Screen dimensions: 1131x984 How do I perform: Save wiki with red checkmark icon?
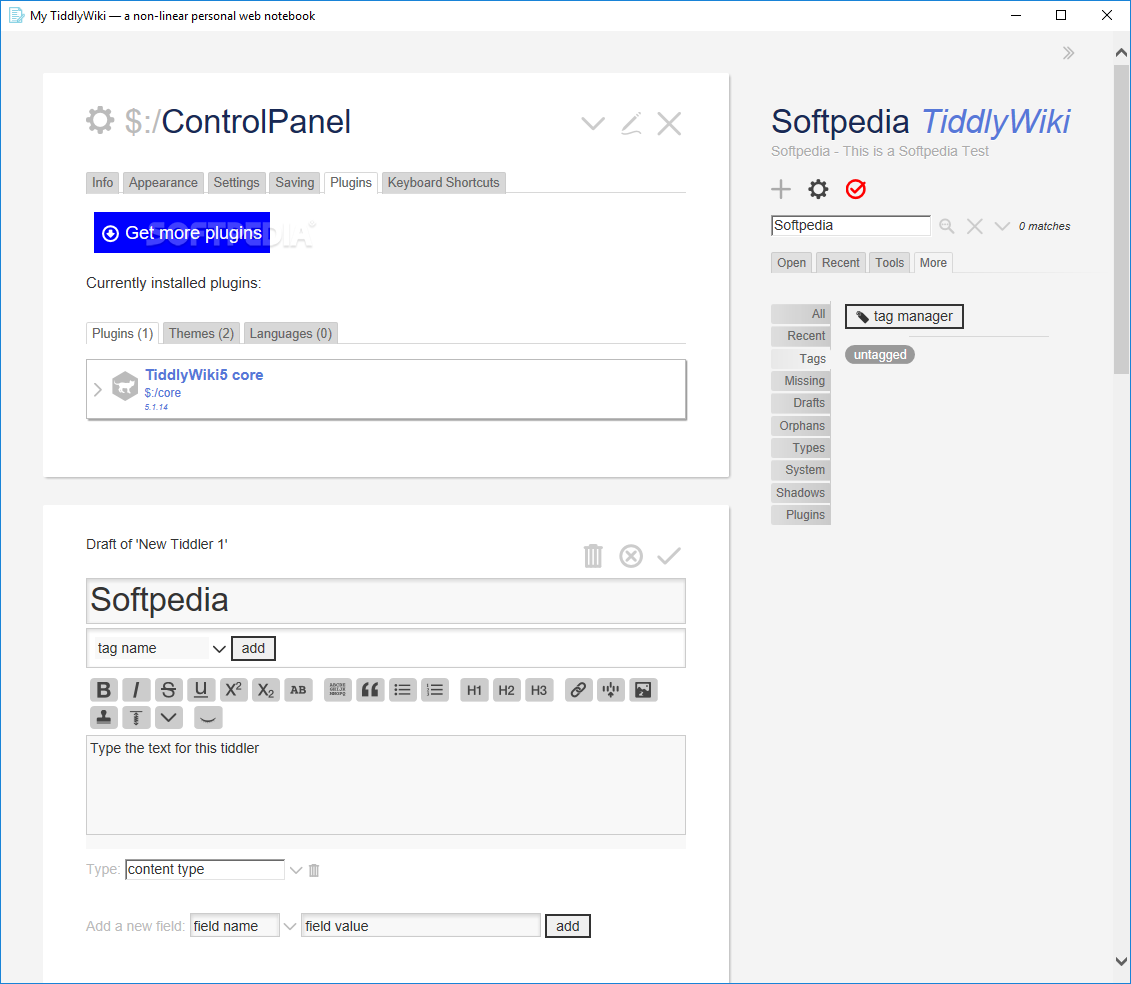tap(855, 189)
